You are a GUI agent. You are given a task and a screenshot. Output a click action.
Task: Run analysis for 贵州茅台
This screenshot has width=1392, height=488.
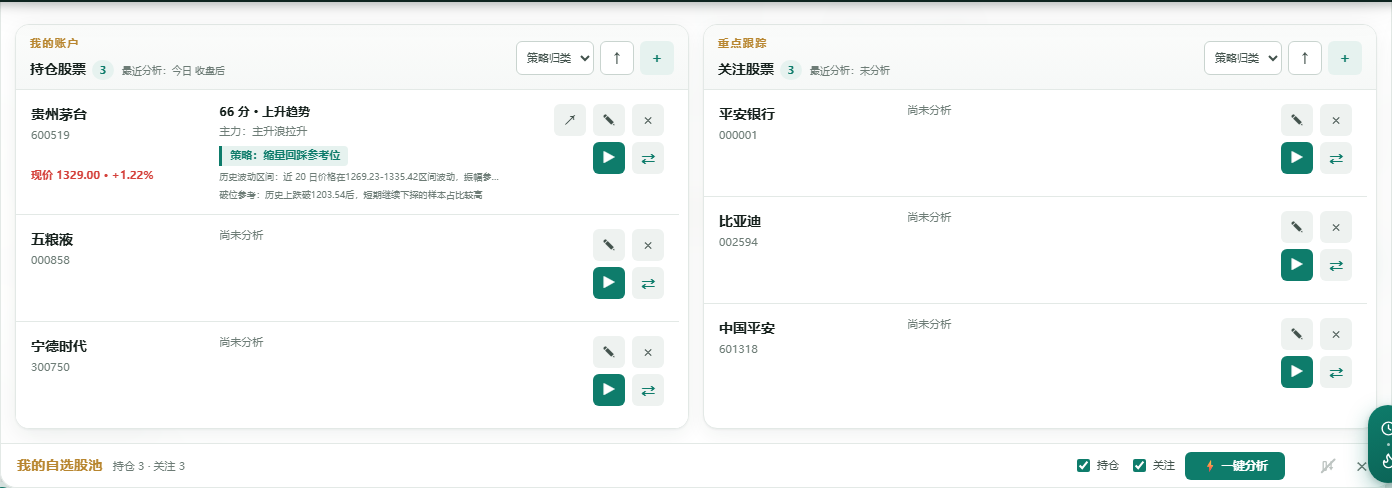609,158
